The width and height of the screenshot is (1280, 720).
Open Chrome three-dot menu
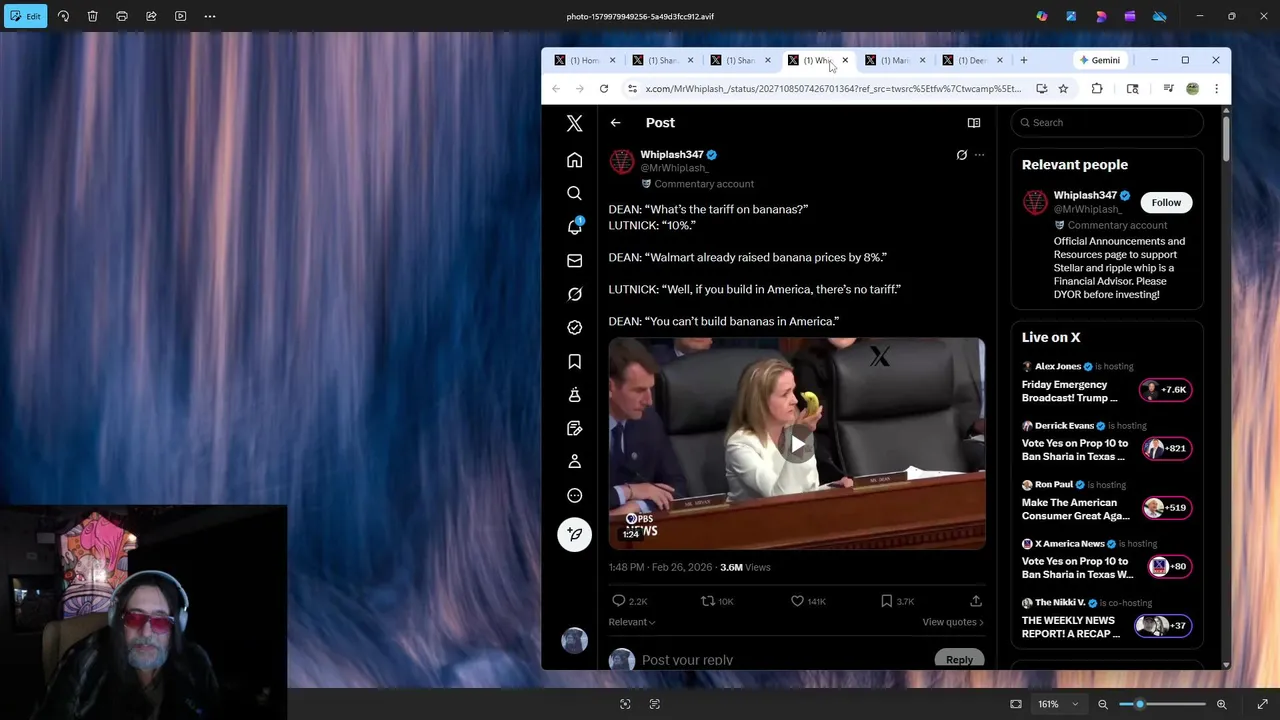click(1216, 88)
